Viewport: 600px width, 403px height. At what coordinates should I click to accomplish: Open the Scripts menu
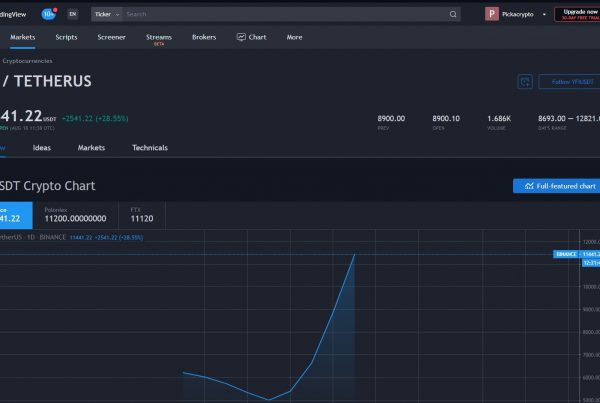click(66, 37)
